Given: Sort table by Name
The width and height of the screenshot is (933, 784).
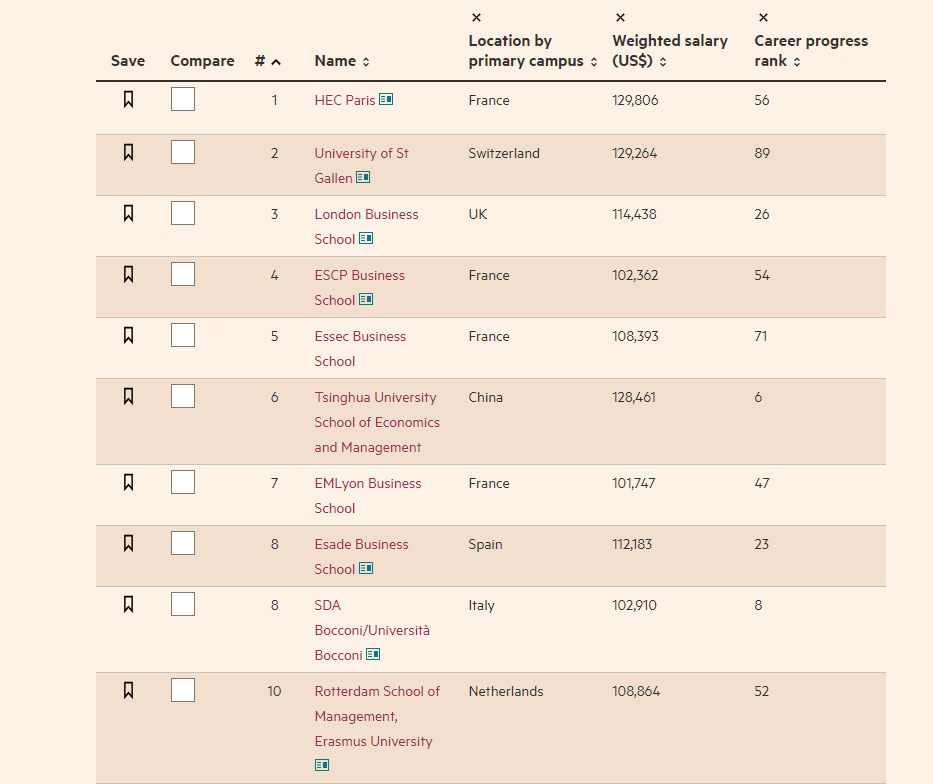Looking at the screenshot, I should (x=342, y=61).
